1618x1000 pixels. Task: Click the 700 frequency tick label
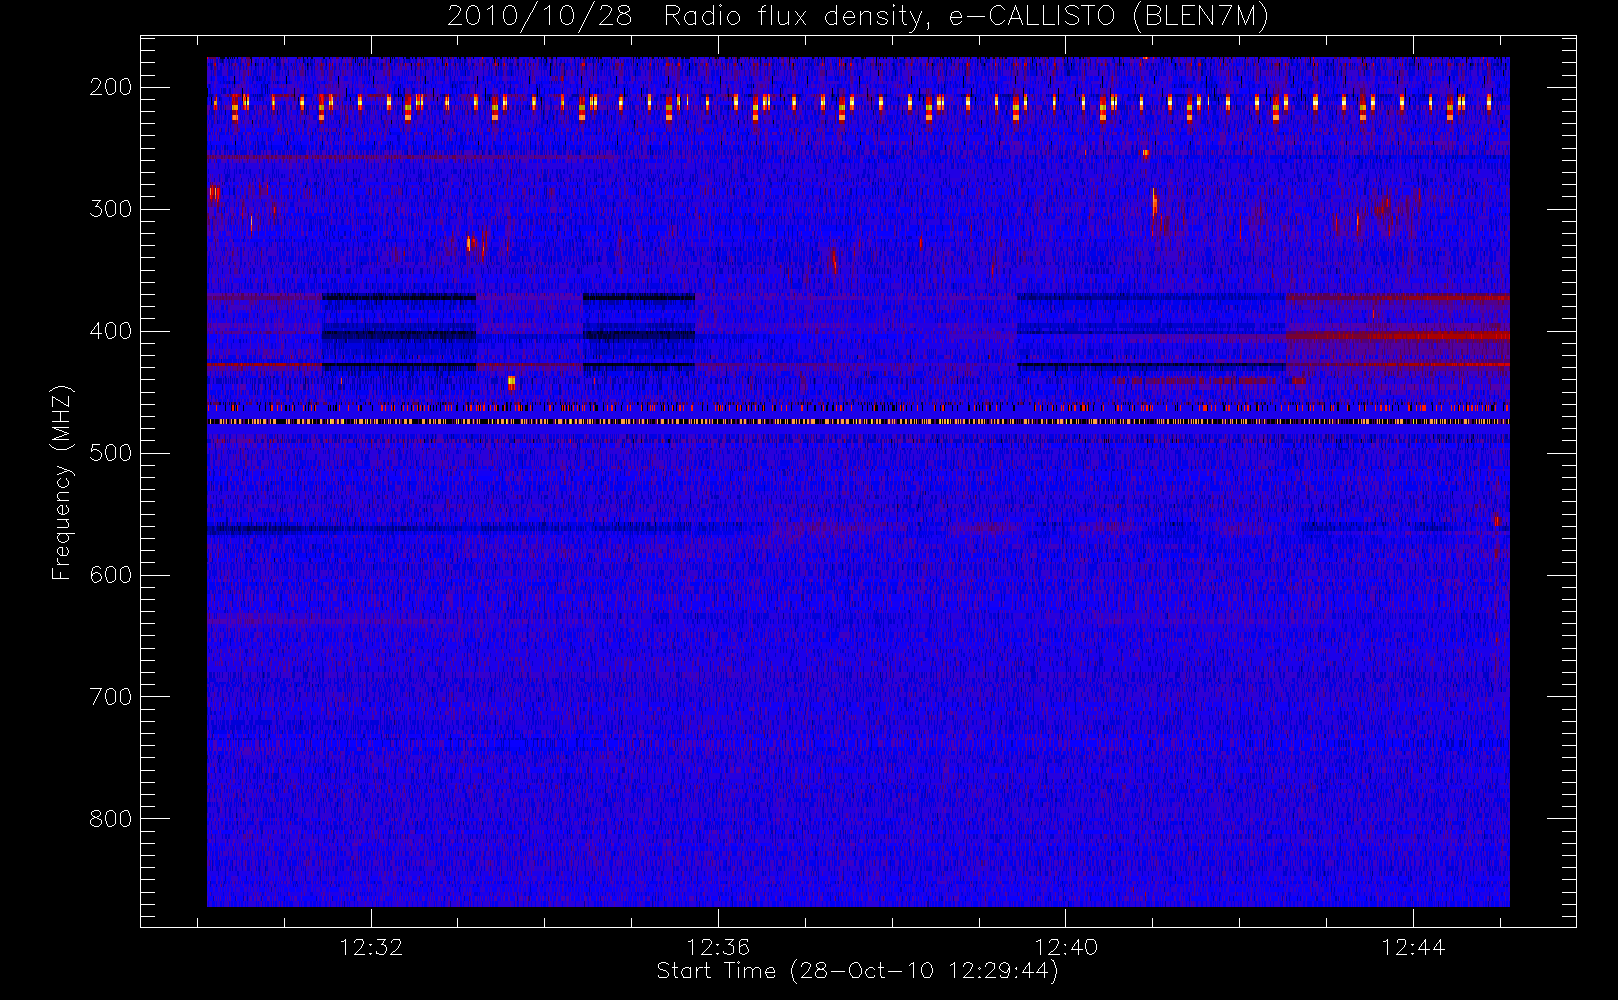[111, 697]
